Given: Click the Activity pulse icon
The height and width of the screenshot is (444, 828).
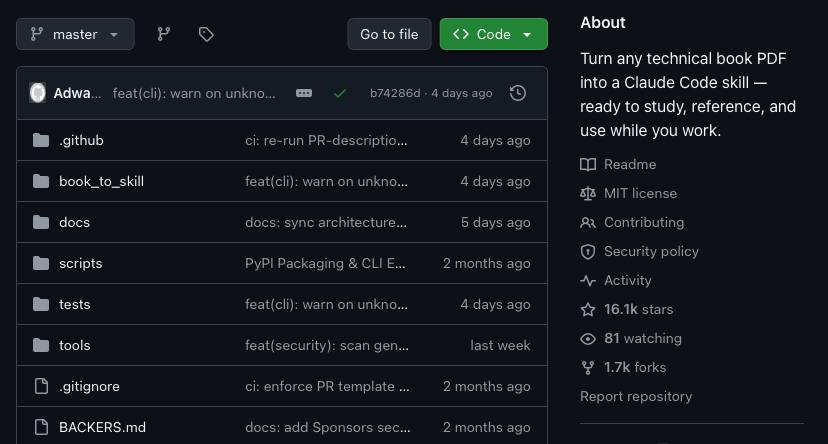Looking at the screenshot, I should coord(588,281).
